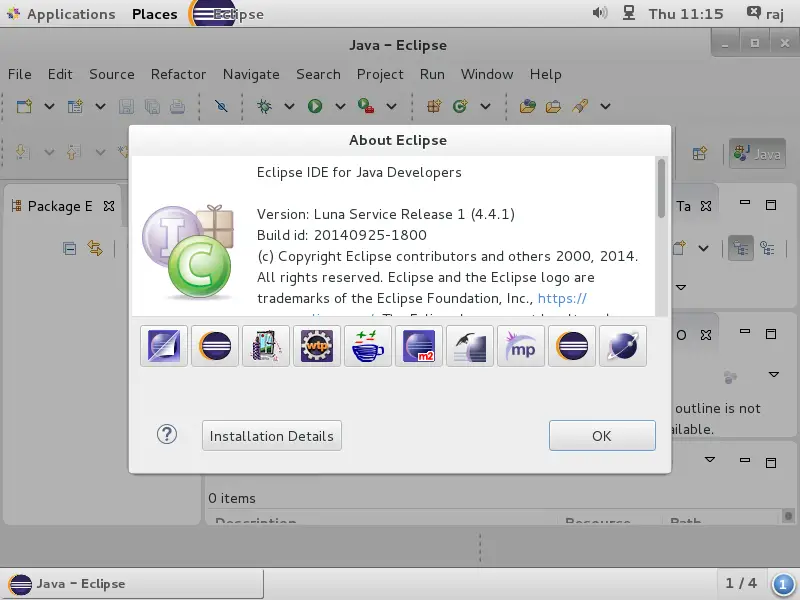Image resolution: width=800 pixels, height=600 pixels.
Task: Click the Debug bug icon
Action: (264, 106)
